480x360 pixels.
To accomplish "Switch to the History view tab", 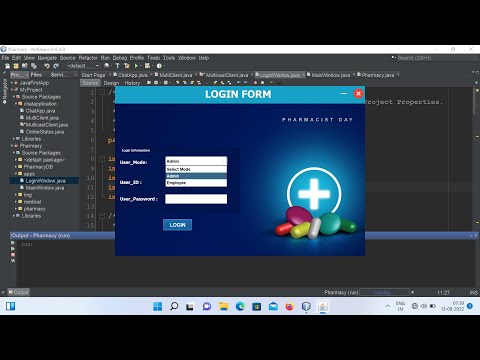I will pos(132,83).
